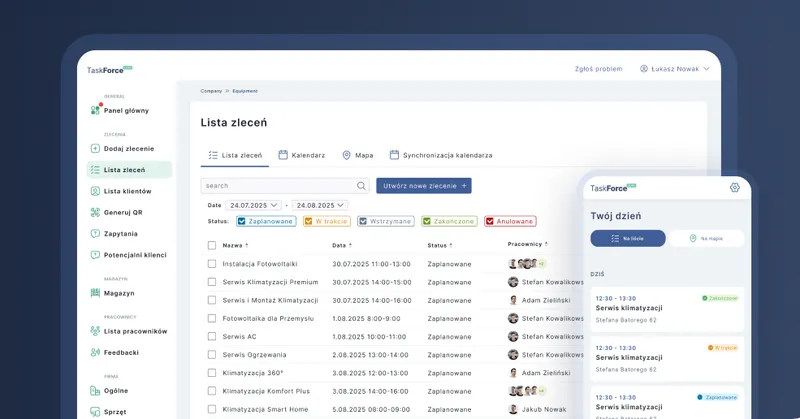Screen dimensions: 800x419
Task: Switch to the Kalendarz tab
Action: tap(302, 155)
